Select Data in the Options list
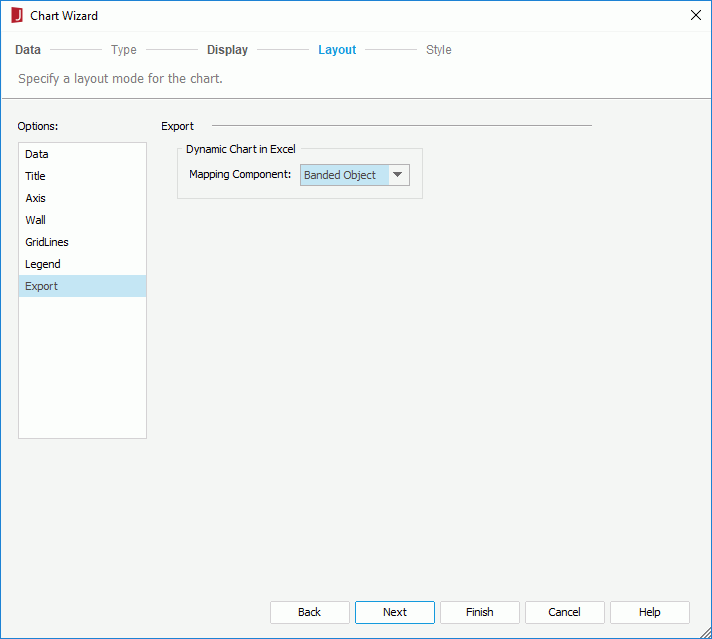The image size is (712, 639). [x=82, y=154]
